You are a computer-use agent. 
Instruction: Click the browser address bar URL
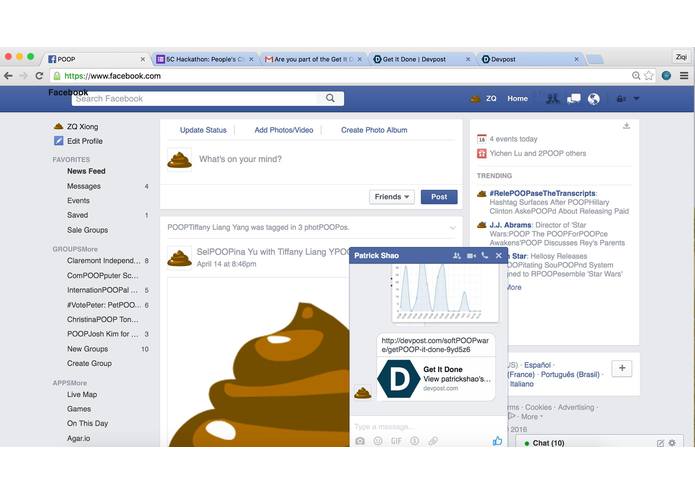coord(113,76)
